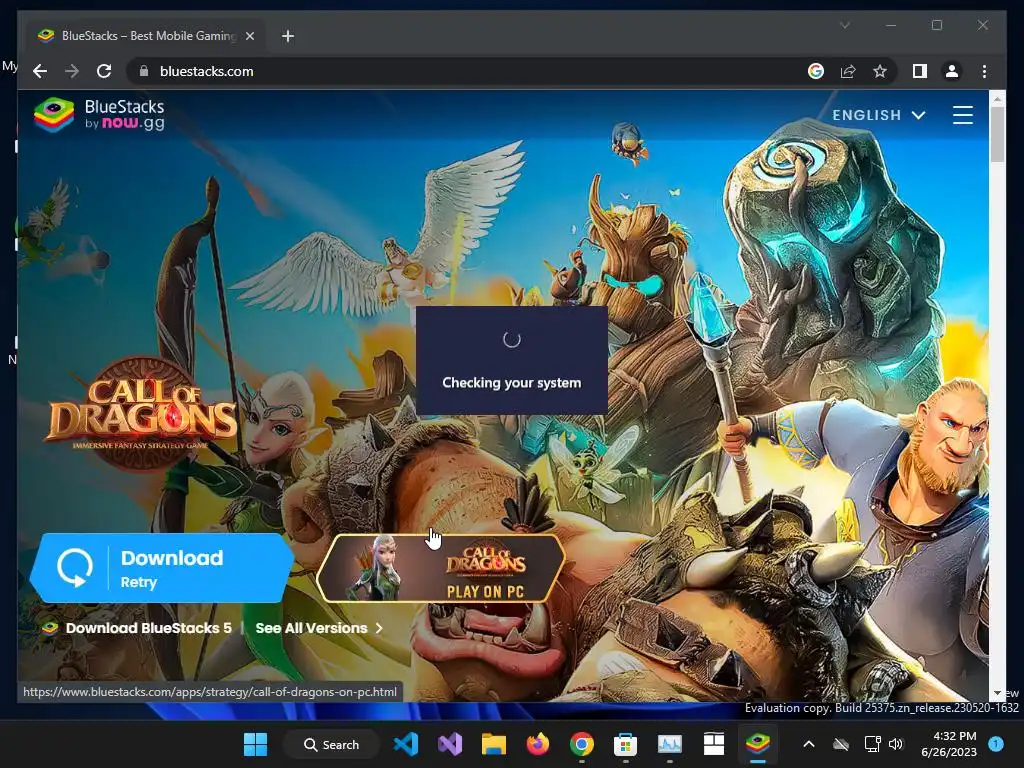Click the webpage vertical scrollbar thumb
The height and width of the screenshot is (768, 1024).
997,133
